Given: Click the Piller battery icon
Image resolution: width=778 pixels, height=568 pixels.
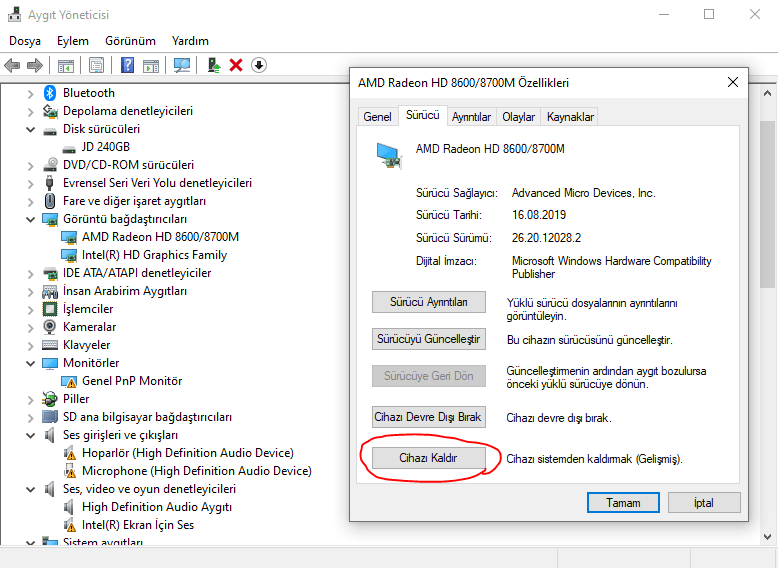Looking at the screenshot, I should click(50, 399).
